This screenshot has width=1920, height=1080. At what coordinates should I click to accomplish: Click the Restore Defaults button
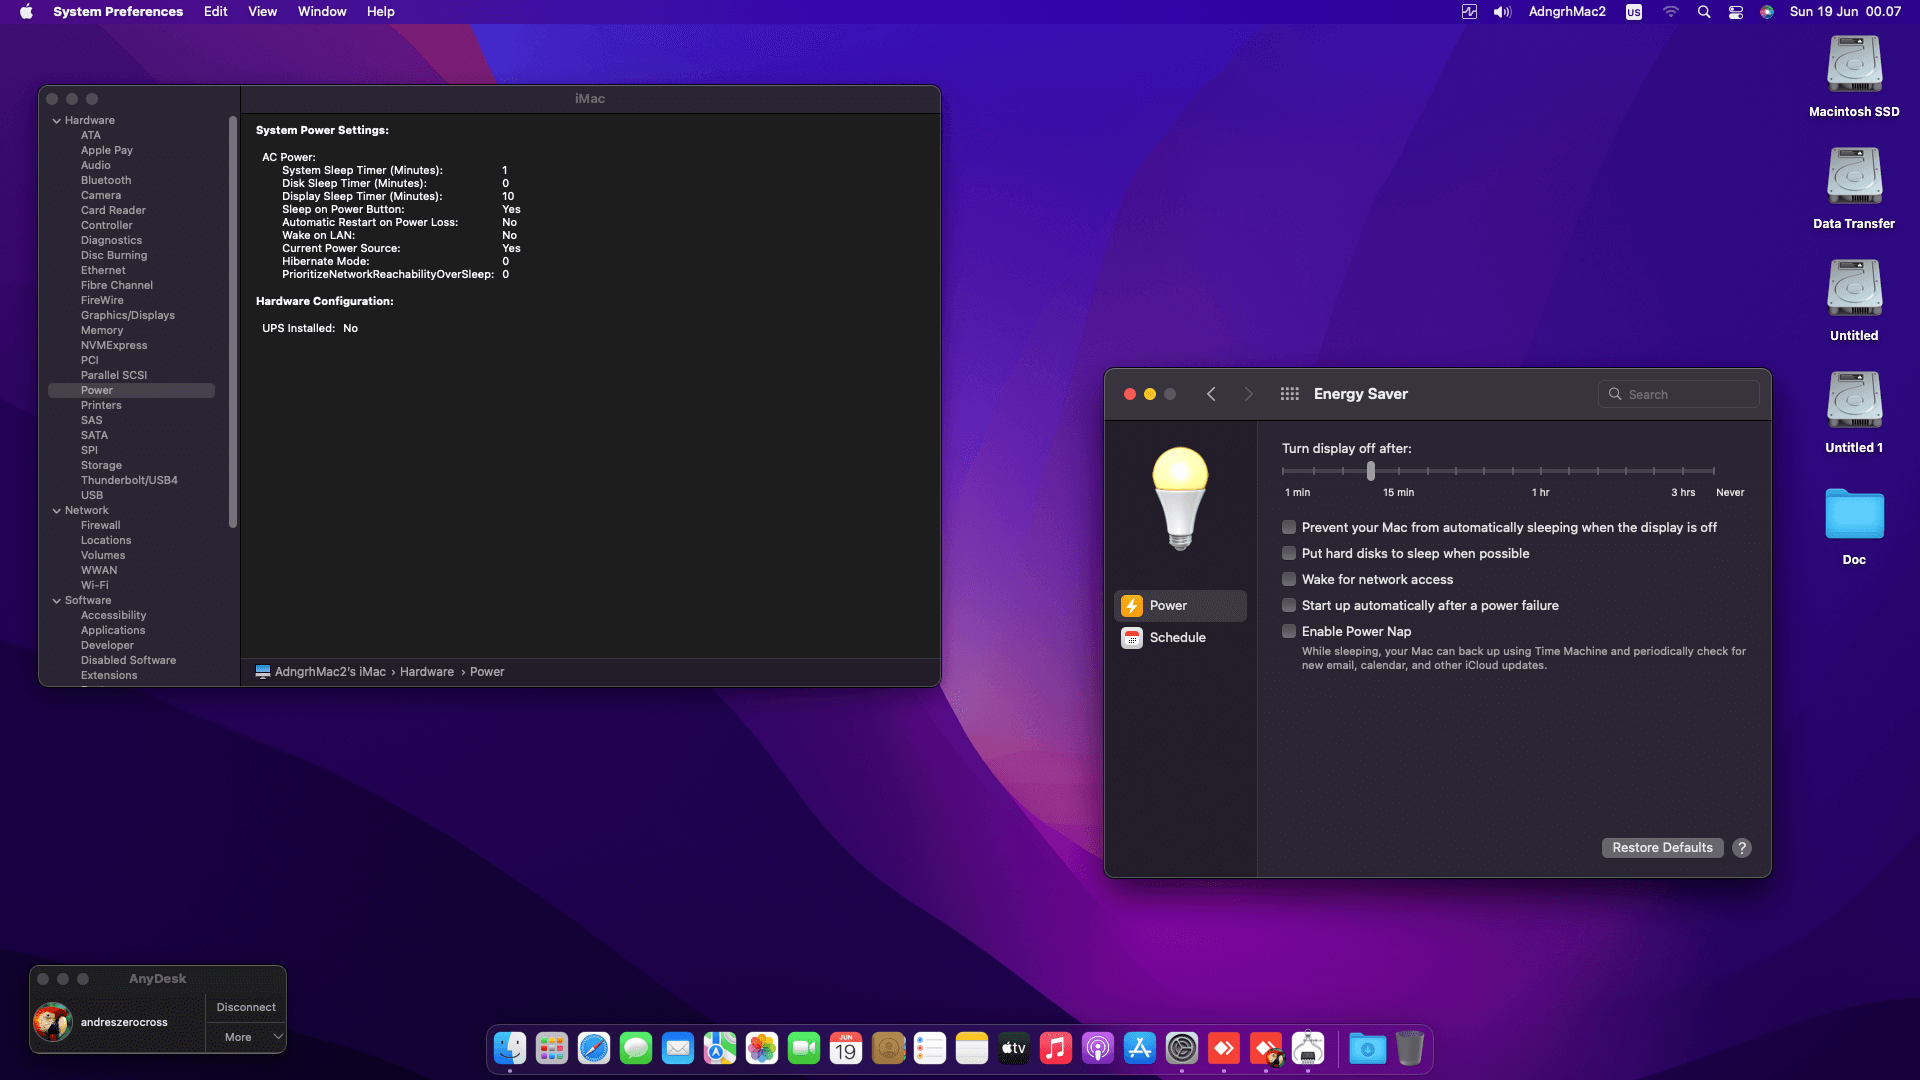(1662, 848)
